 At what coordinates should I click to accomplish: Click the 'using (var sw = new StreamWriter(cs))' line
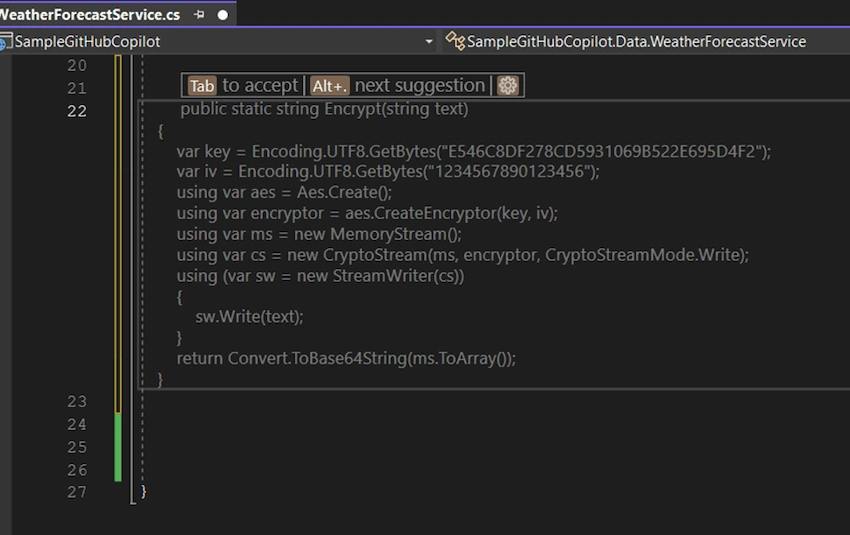tap(320, 276)
